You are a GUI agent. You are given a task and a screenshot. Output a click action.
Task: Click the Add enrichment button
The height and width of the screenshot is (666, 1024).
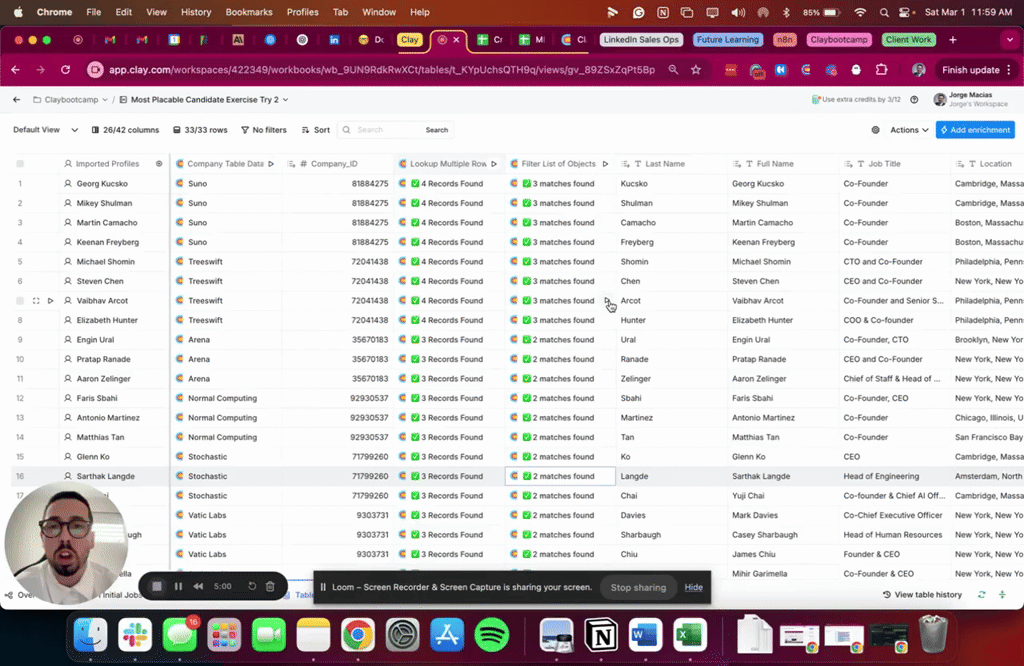pos(974,130)
